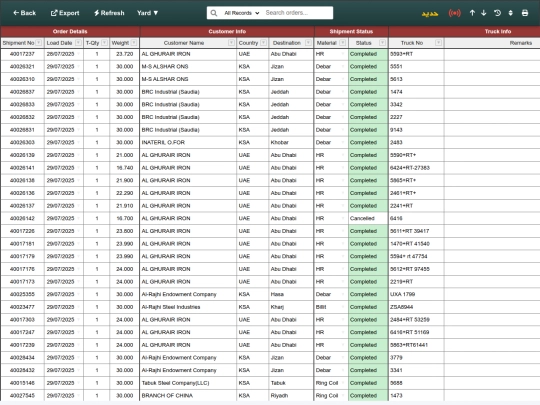Click the live broadcast signal icon
Screen dimensions: 540x405
[455, 13]
